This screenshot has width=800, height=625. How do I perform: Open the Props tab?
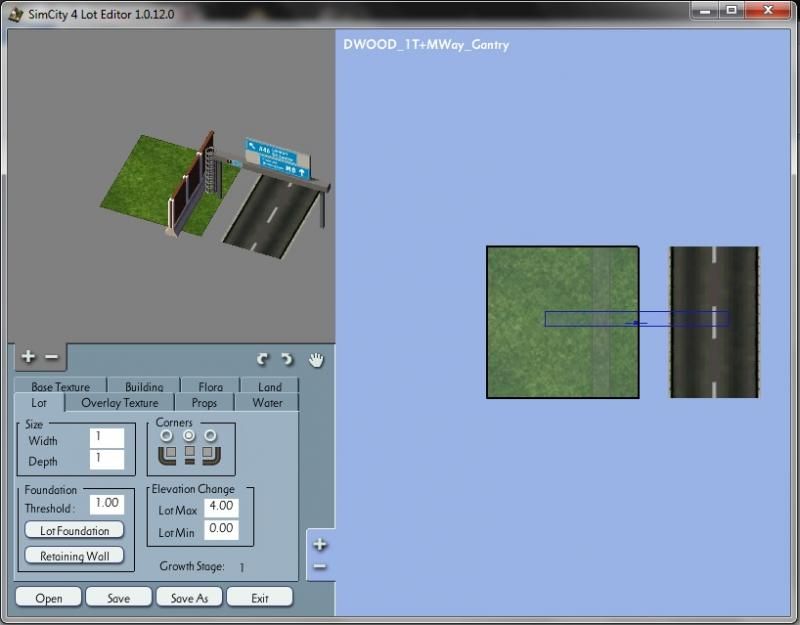point(204,403)
